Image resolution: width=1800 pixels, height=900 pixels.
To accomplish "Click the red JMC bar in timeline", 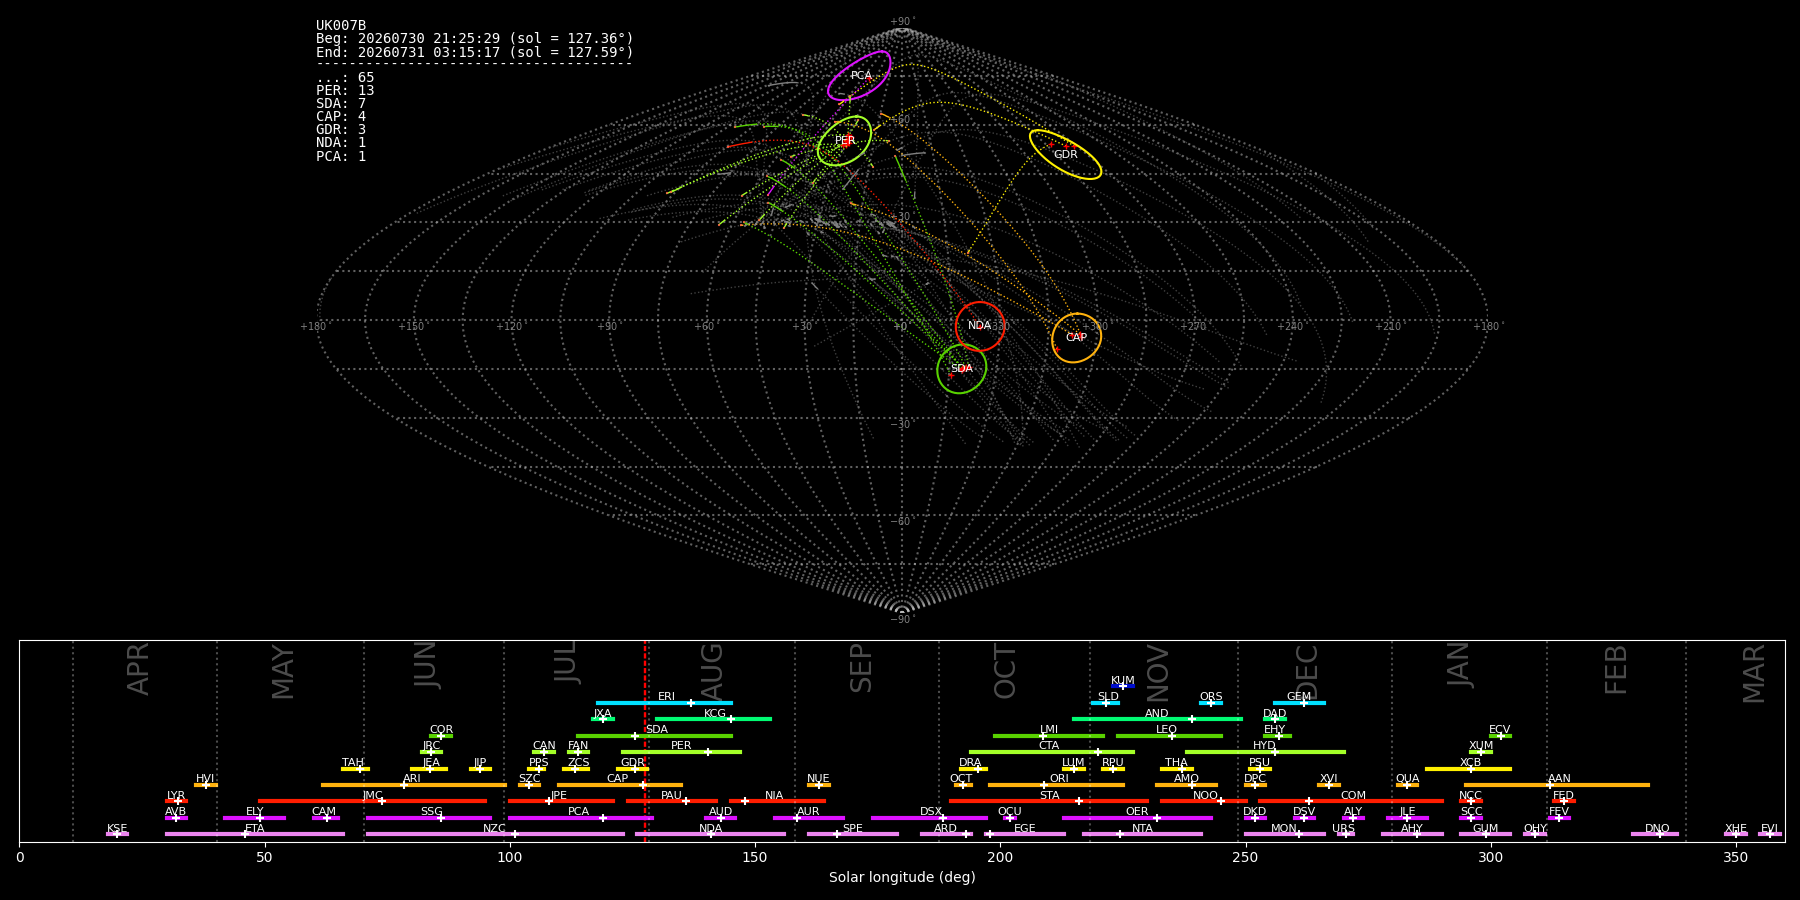I will 372,801.
